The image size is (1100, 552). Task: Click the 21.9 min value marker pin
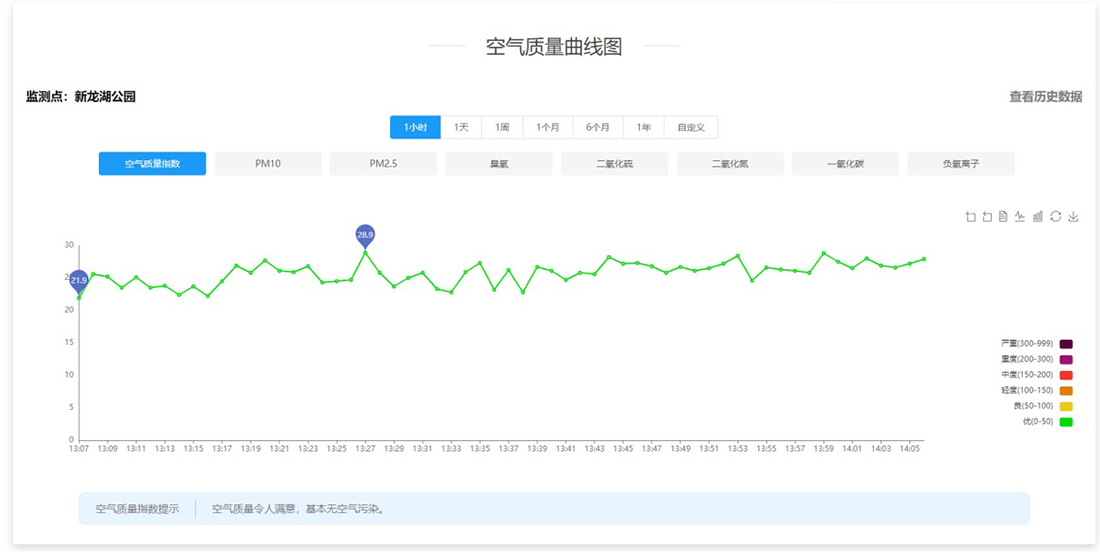coord(79,280)
